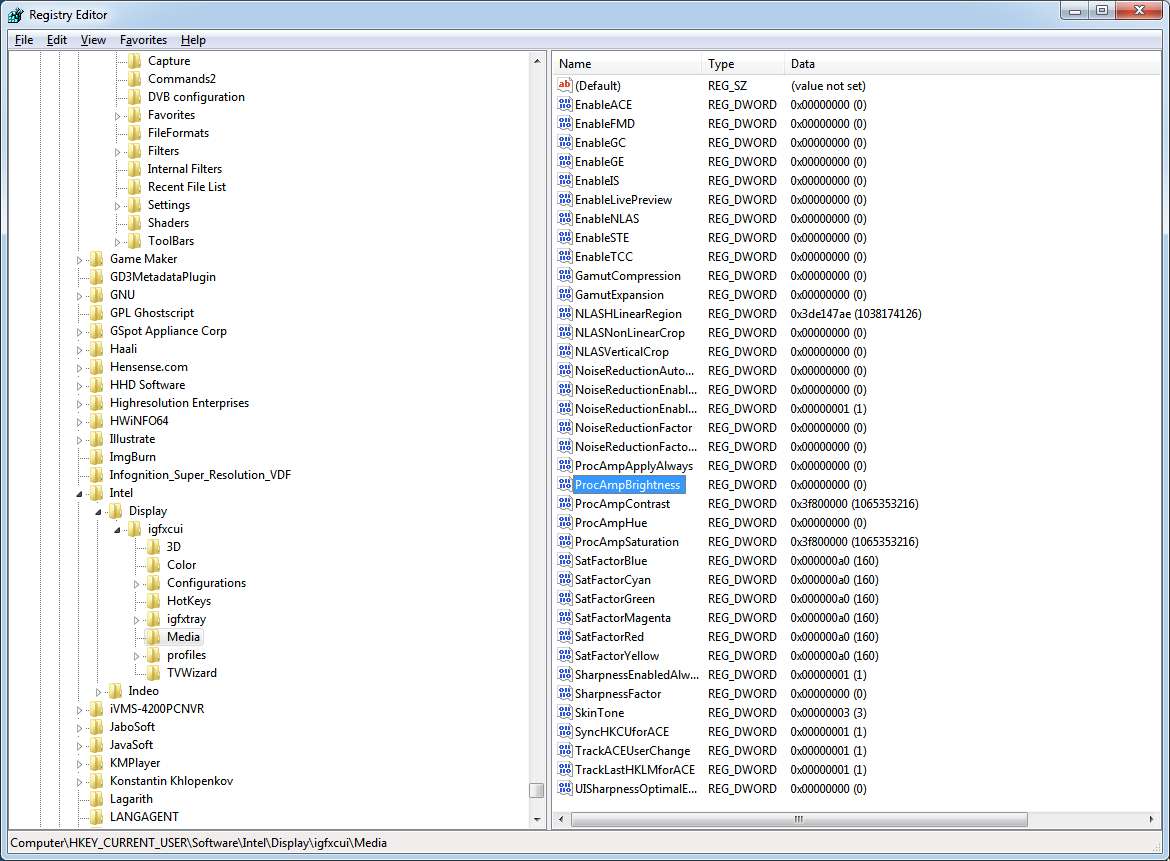Collapse the igfxcui registry key

[117, 530]
